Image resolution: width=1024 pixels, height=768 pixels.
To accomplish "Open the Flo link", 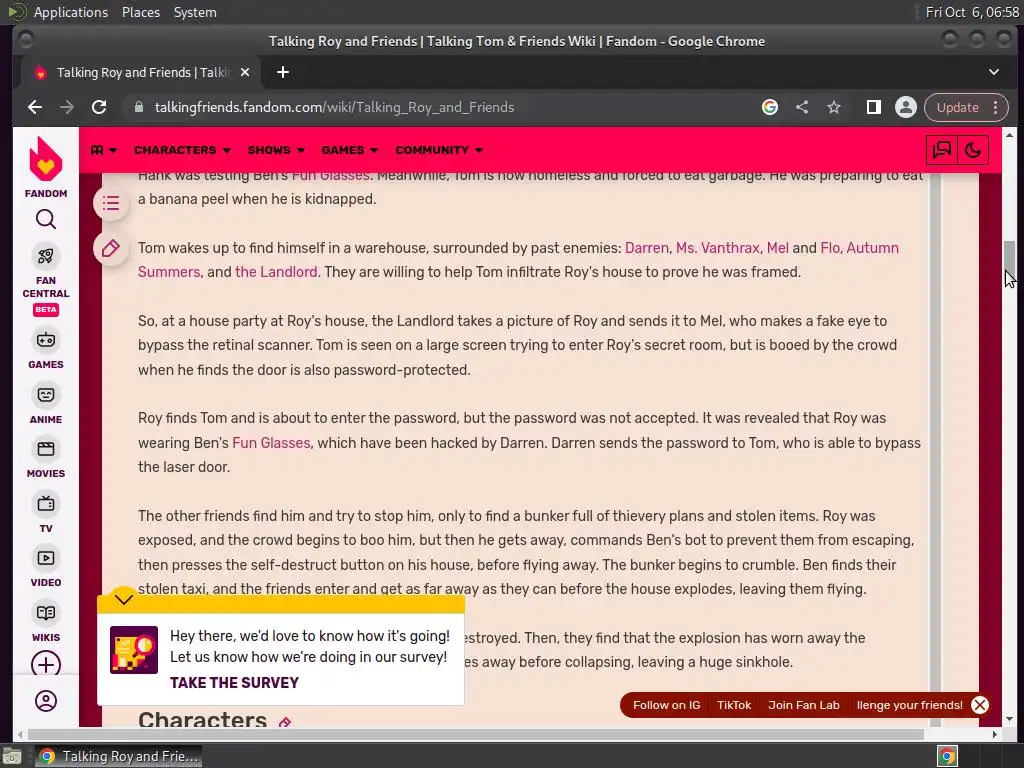I will (829, 248).
